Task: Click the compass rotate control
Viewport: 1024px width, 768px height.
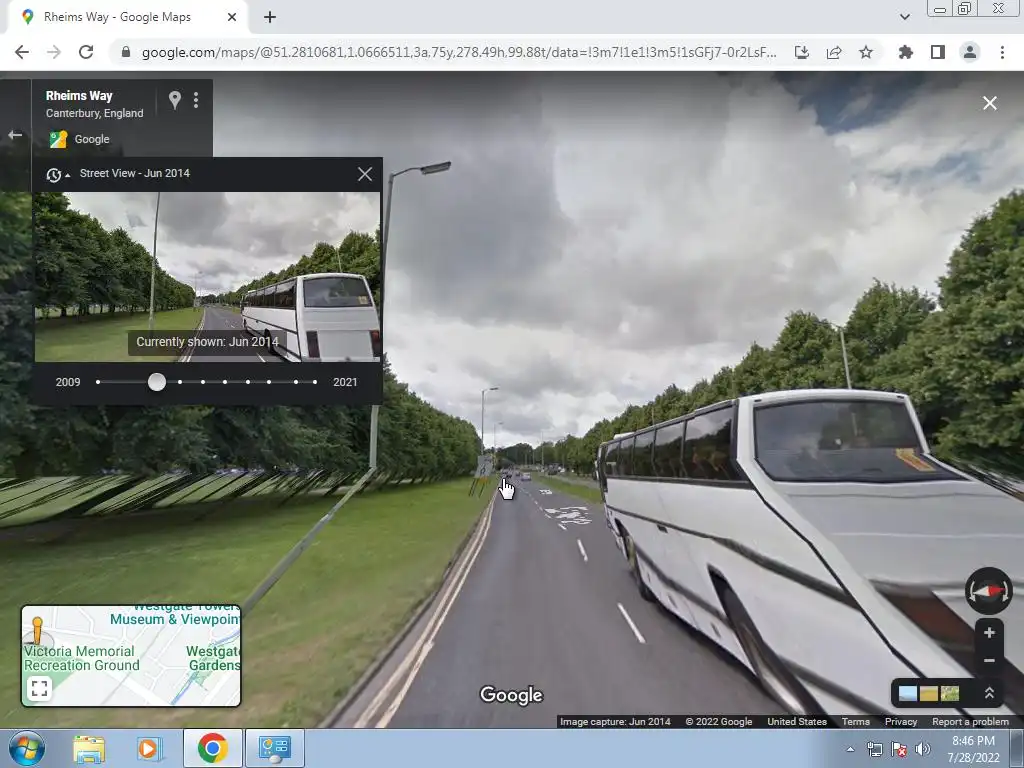Action: 989,591
